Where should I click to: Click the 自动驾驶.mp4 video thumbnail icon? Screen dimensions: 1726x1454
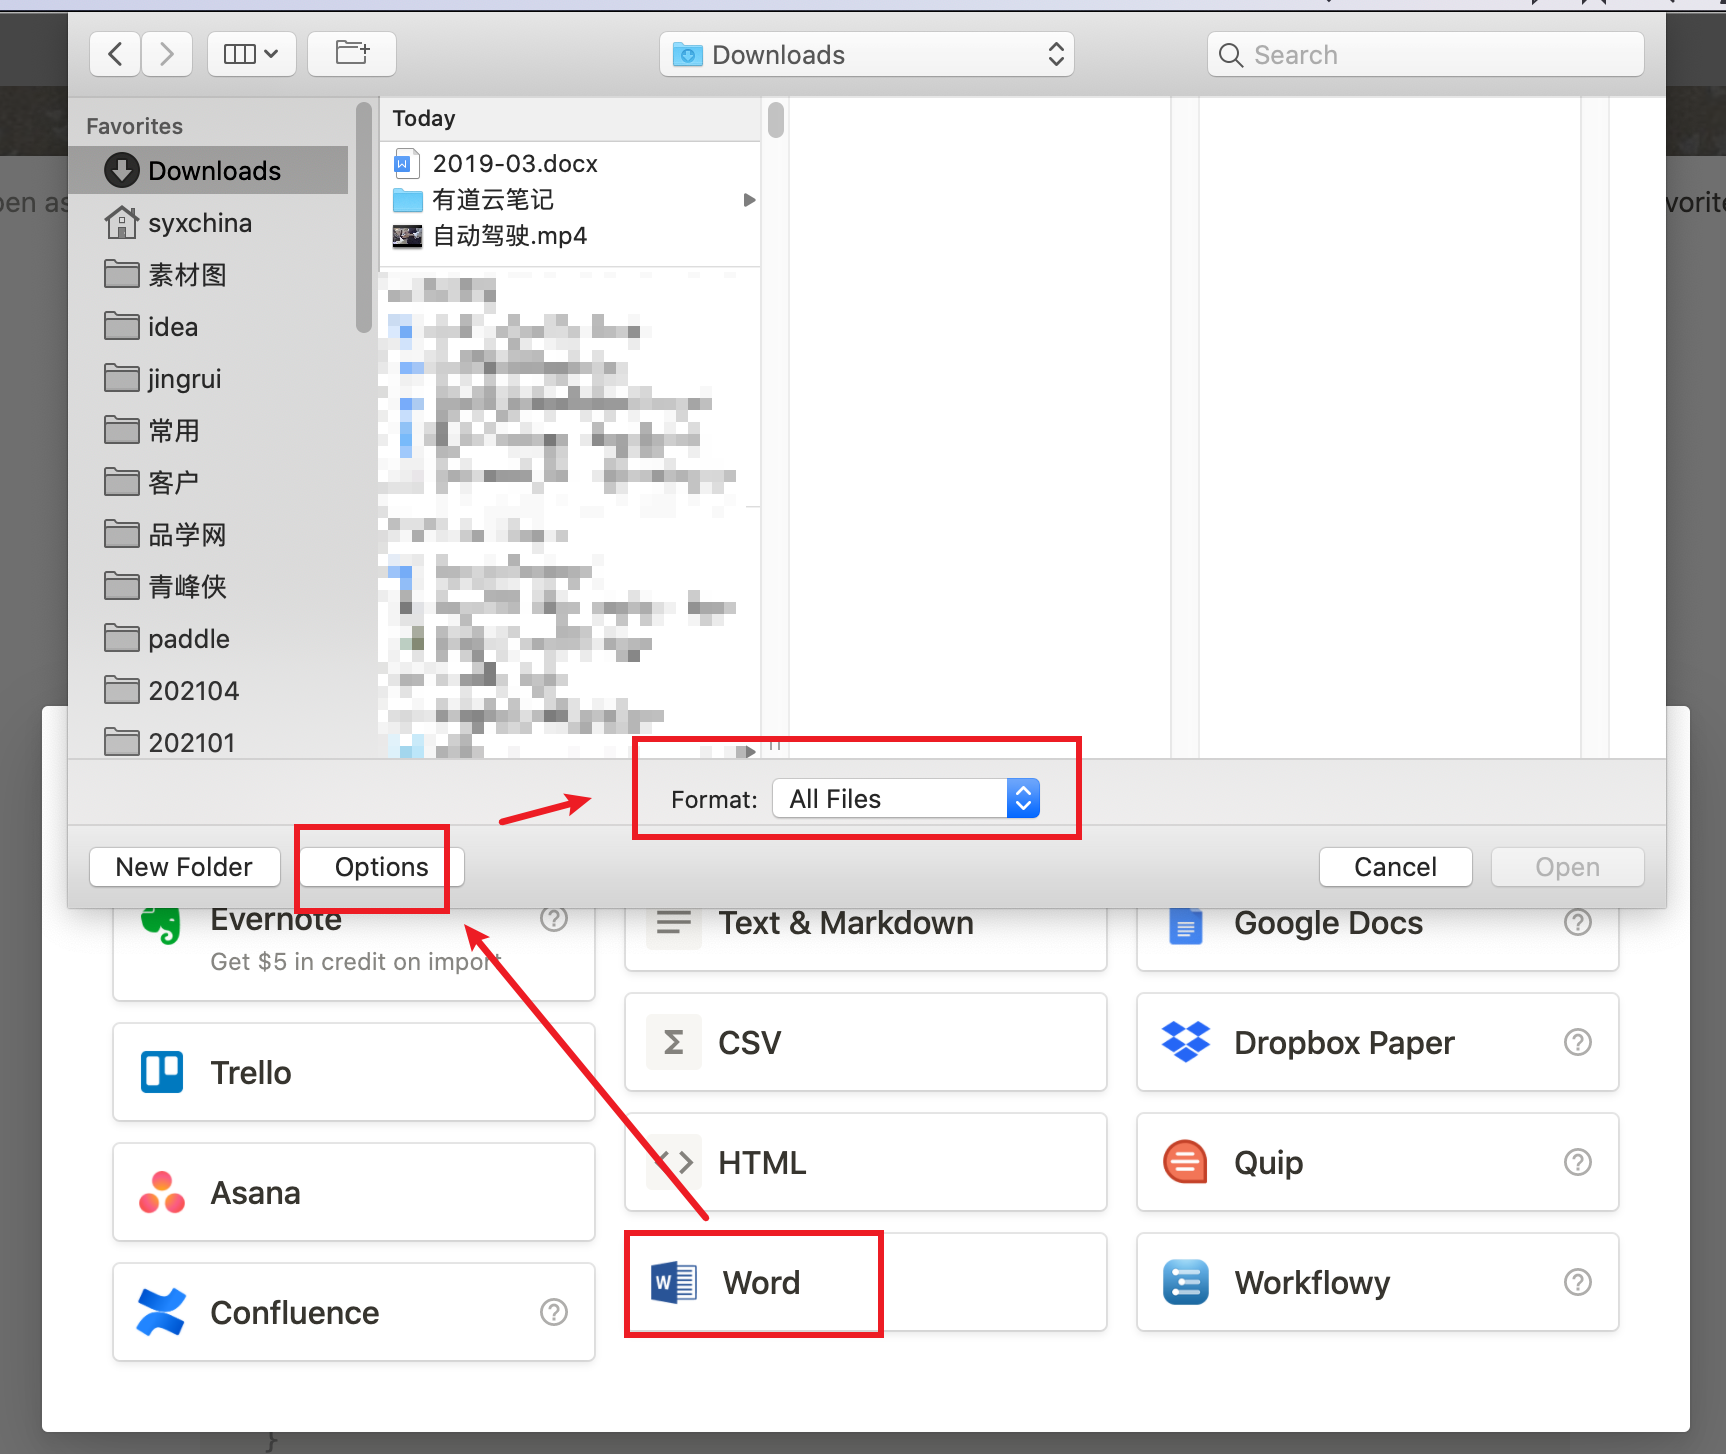(407, 236)
